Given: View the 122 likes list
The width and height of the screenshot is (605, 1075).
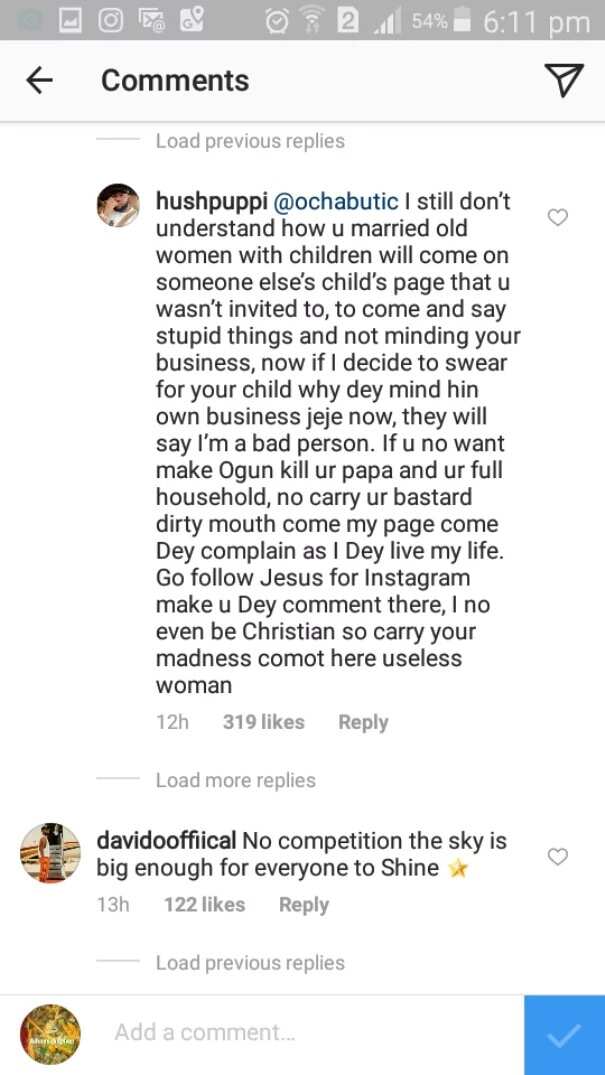Looking at the screenshot, I should (204, 904).
